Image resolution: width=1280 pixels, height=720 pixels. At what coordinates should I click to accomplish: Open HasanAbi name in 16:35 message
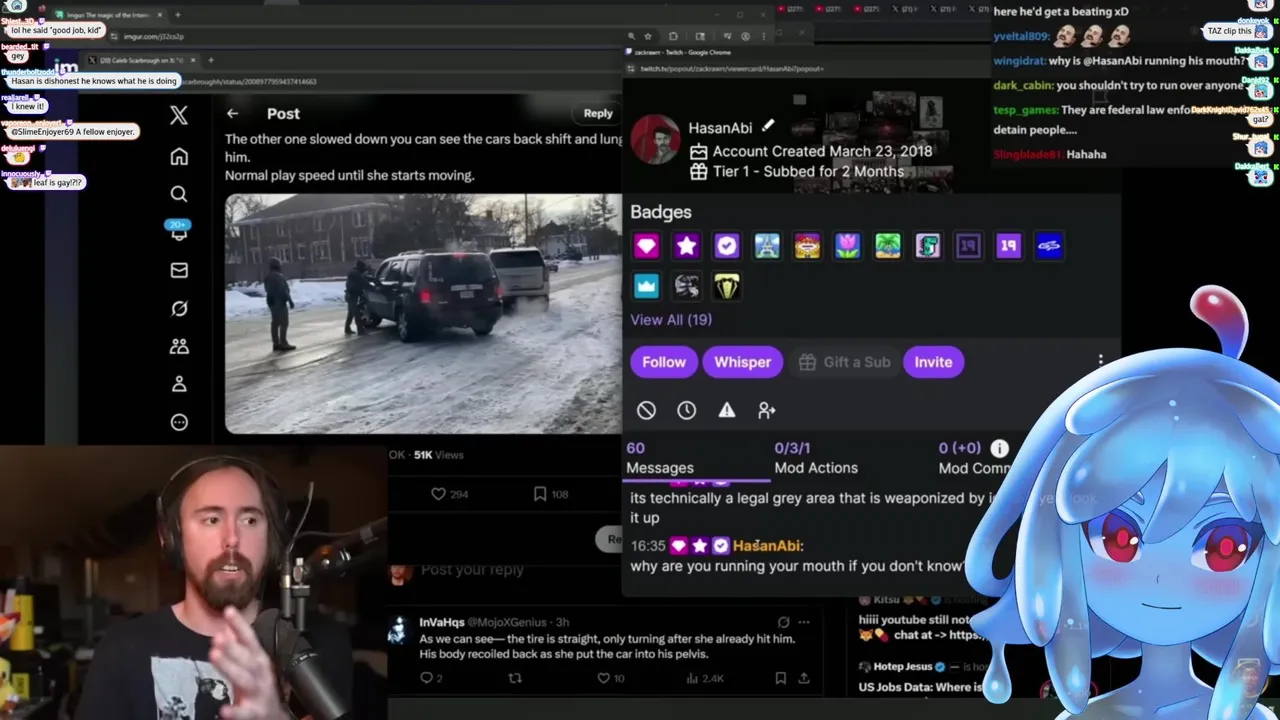[767, 546]
